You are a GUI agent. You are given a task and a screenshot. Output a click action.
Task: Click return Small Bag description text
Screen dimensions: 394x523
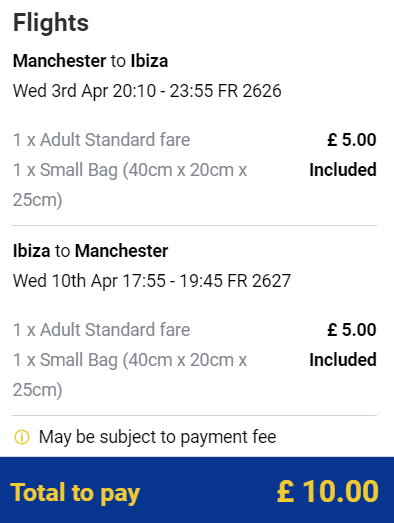point(130,375)
